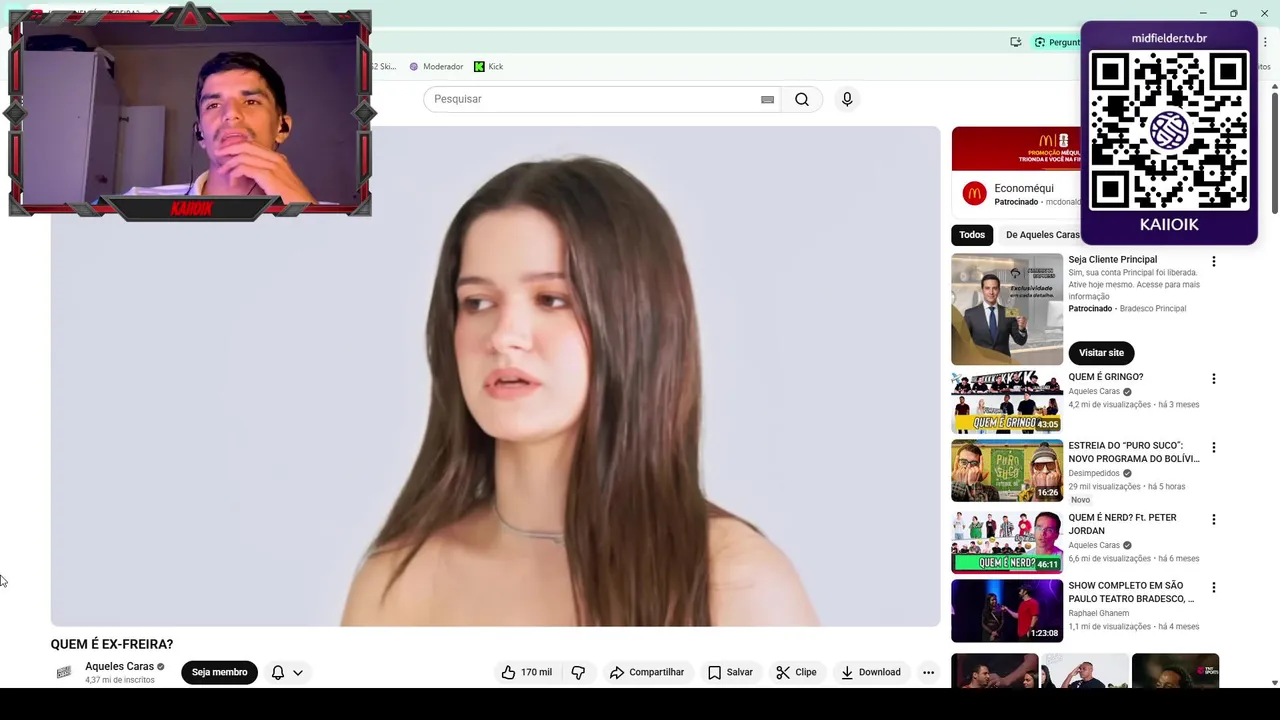1280x720 pixels.
Task: Open Aqueles Caras channel avatar
Action: [64, 672]
